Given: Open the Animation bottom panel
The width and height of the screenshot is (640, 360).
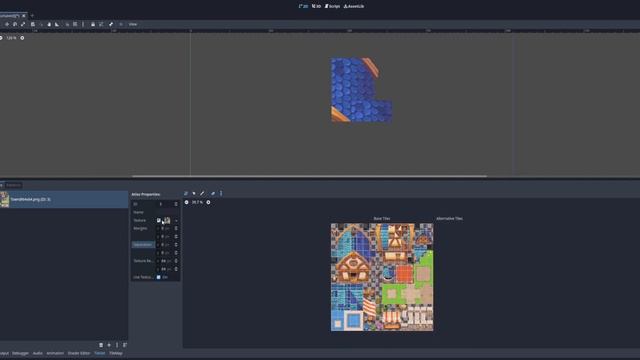Looking at the screenshot, I should (55, 353).
